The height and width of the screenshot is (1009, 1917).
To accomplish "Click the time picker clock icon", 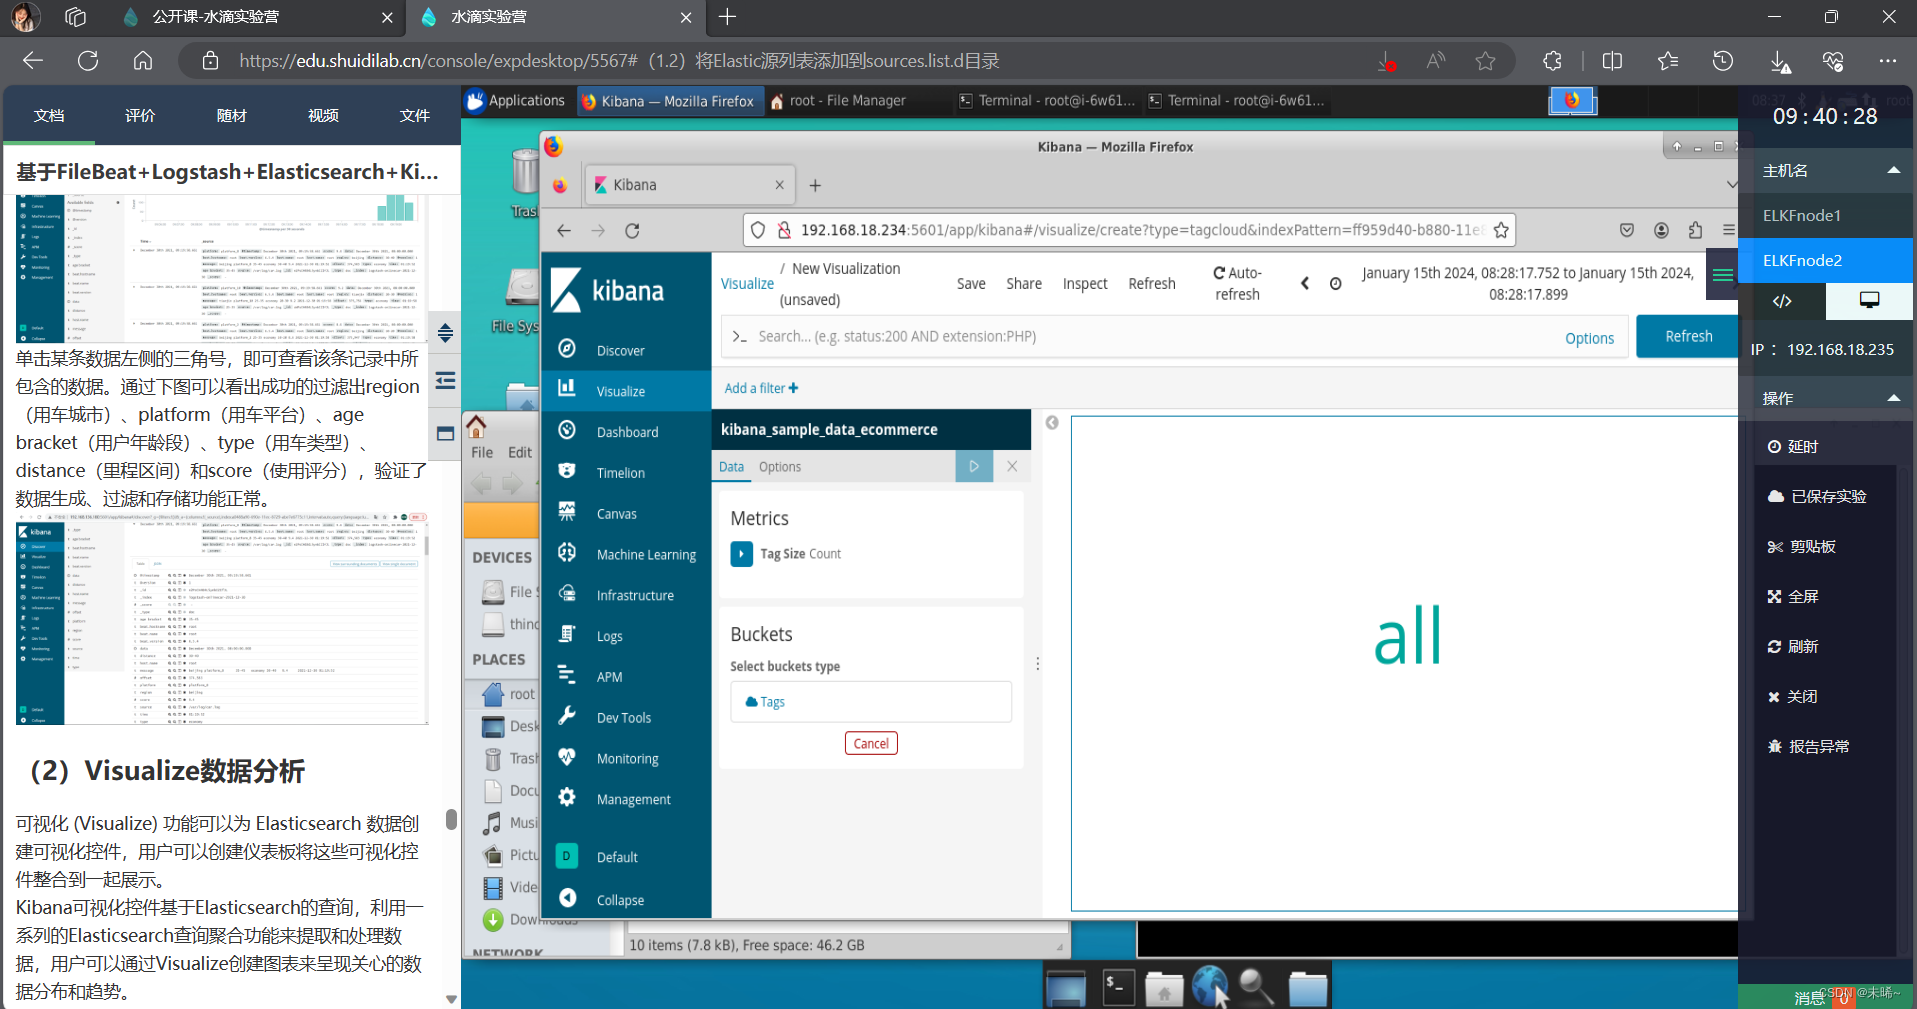I will pos(1335,284).
